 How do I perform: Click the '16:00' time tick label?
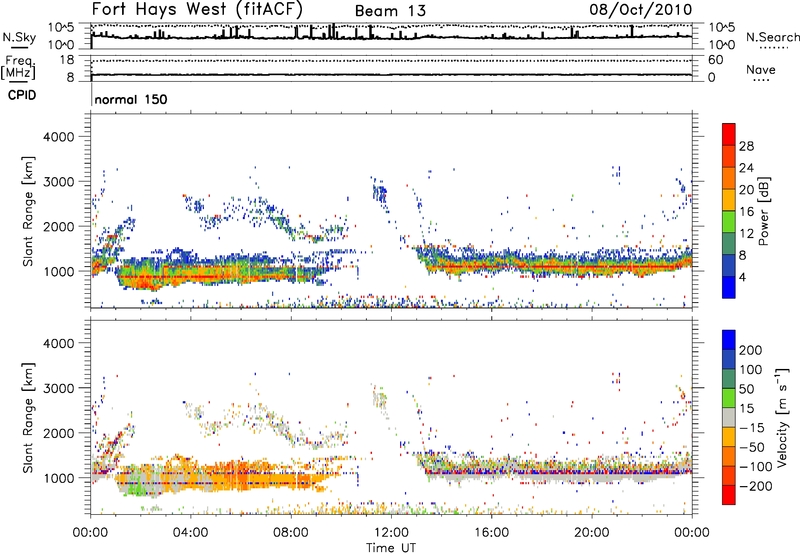[491, 533]
